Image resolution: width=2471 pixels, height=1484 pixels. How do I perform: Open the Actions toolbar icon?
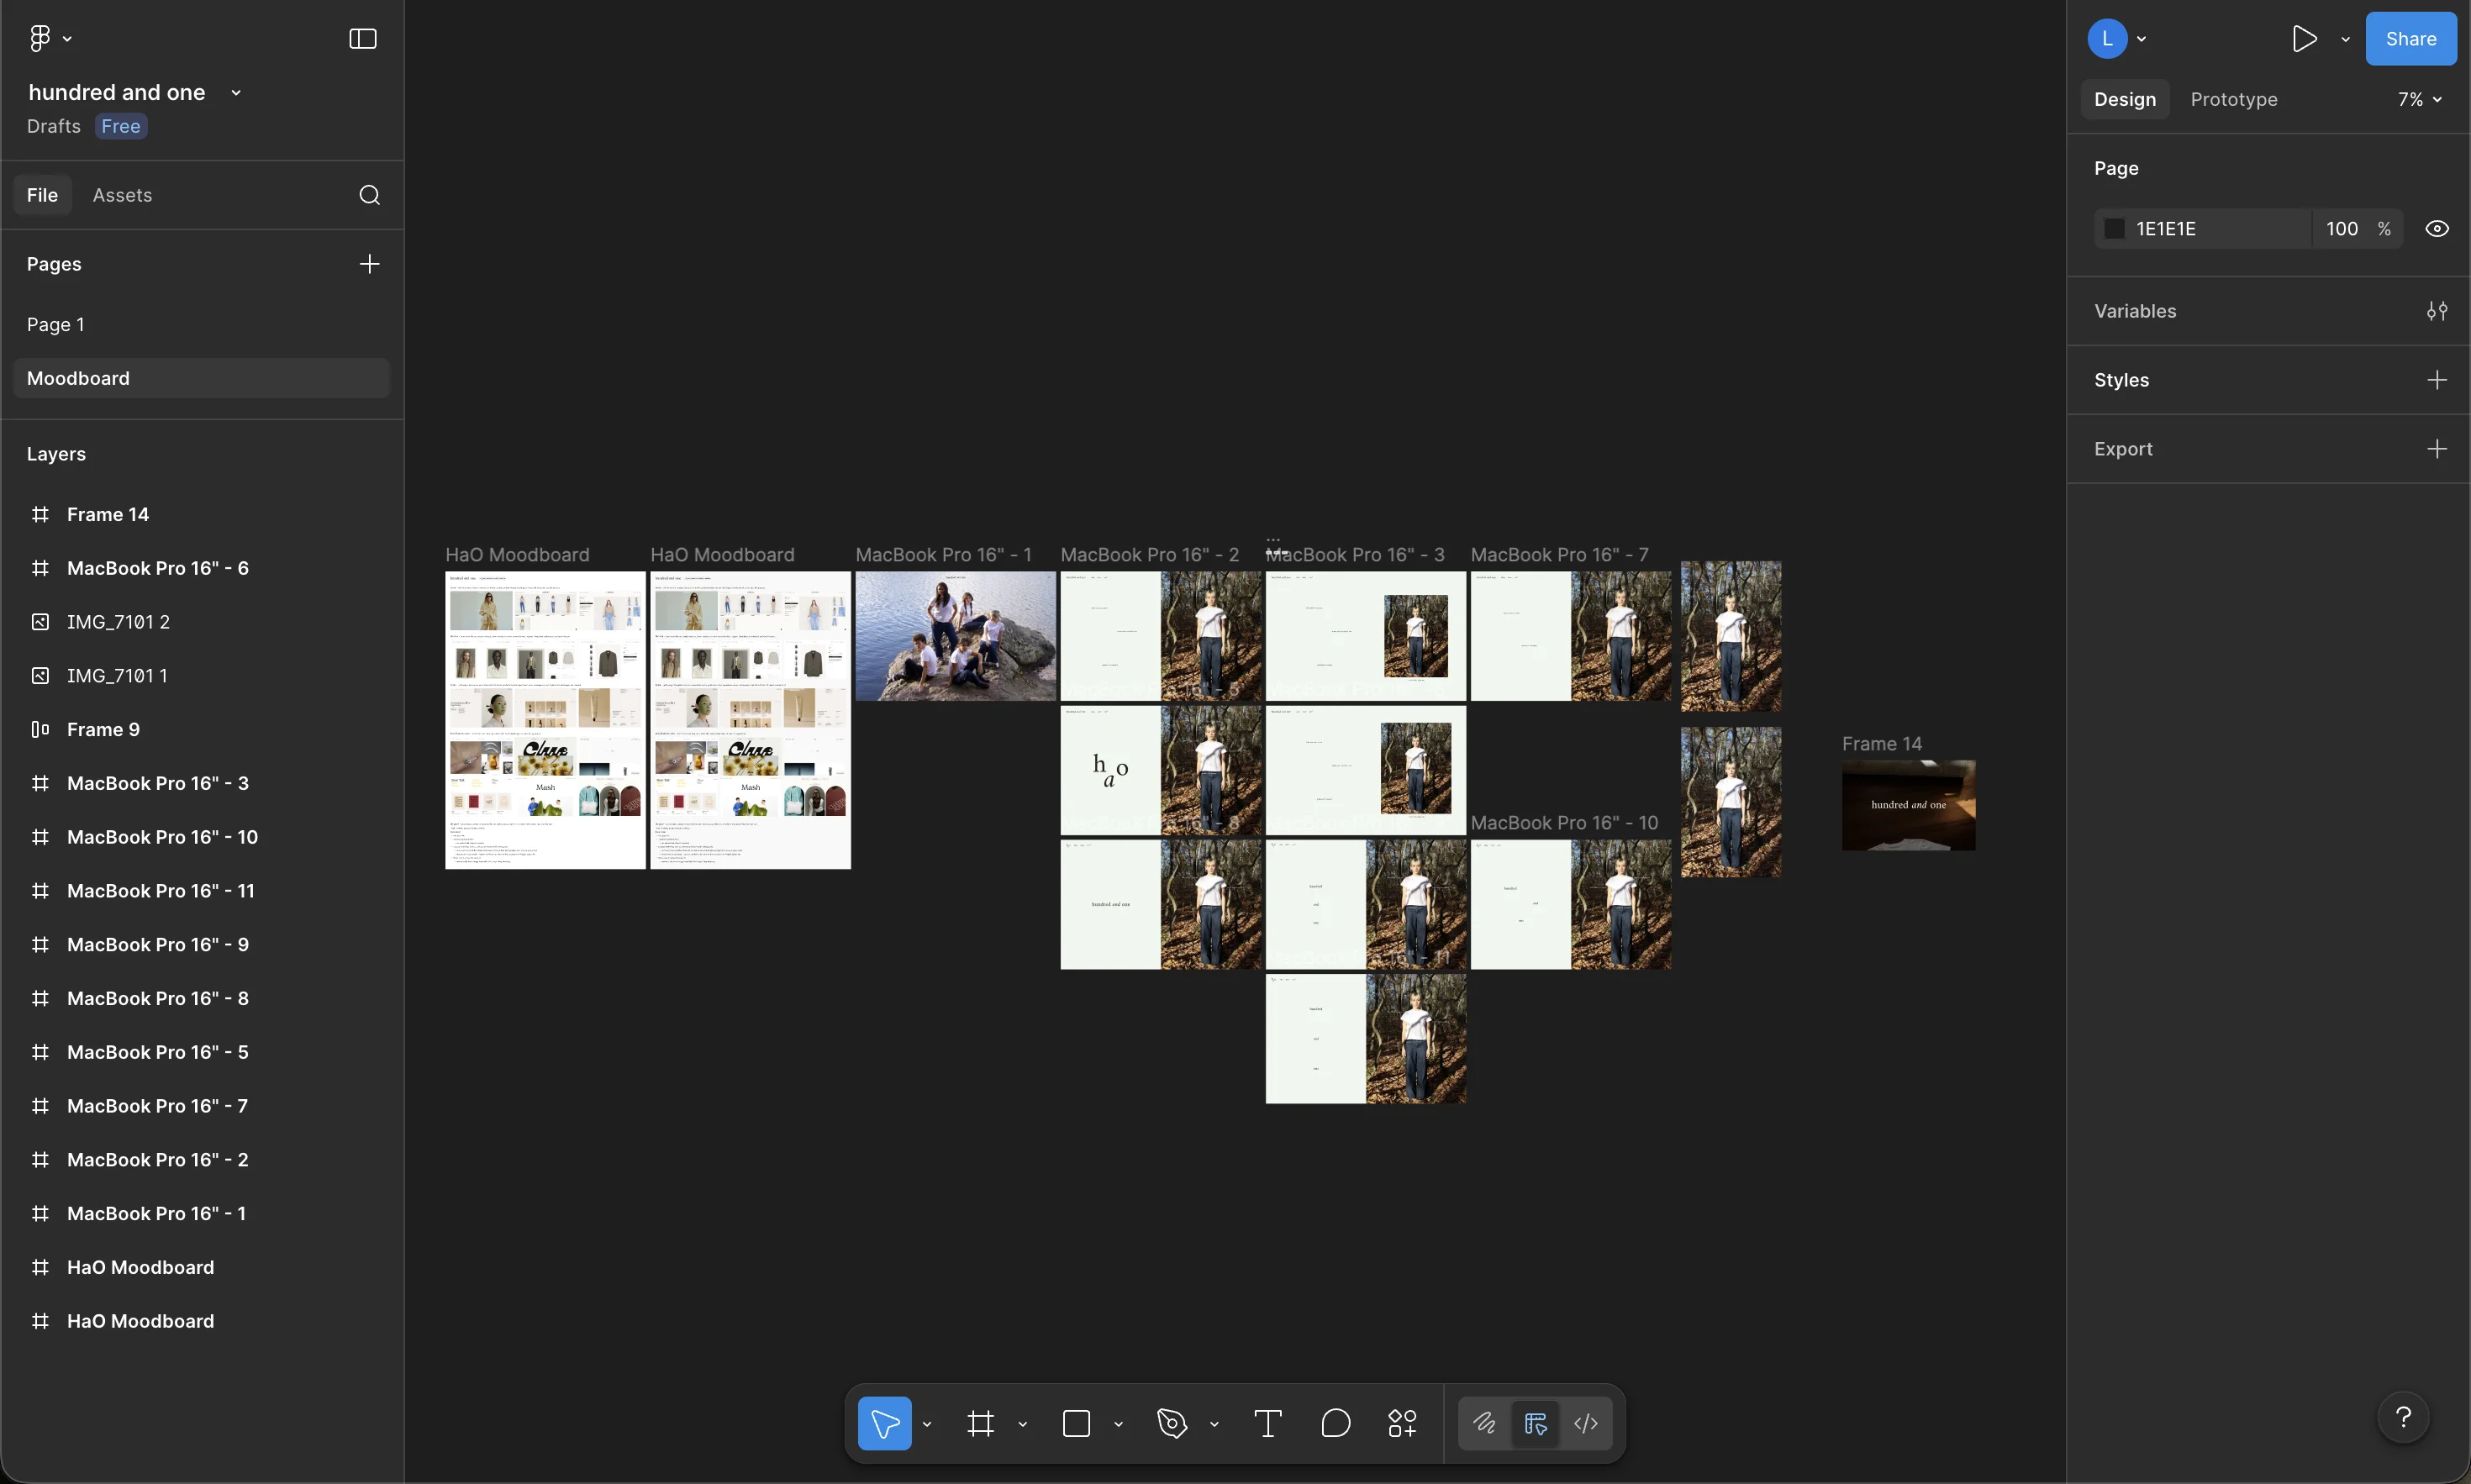[x=1401, y=1422]
